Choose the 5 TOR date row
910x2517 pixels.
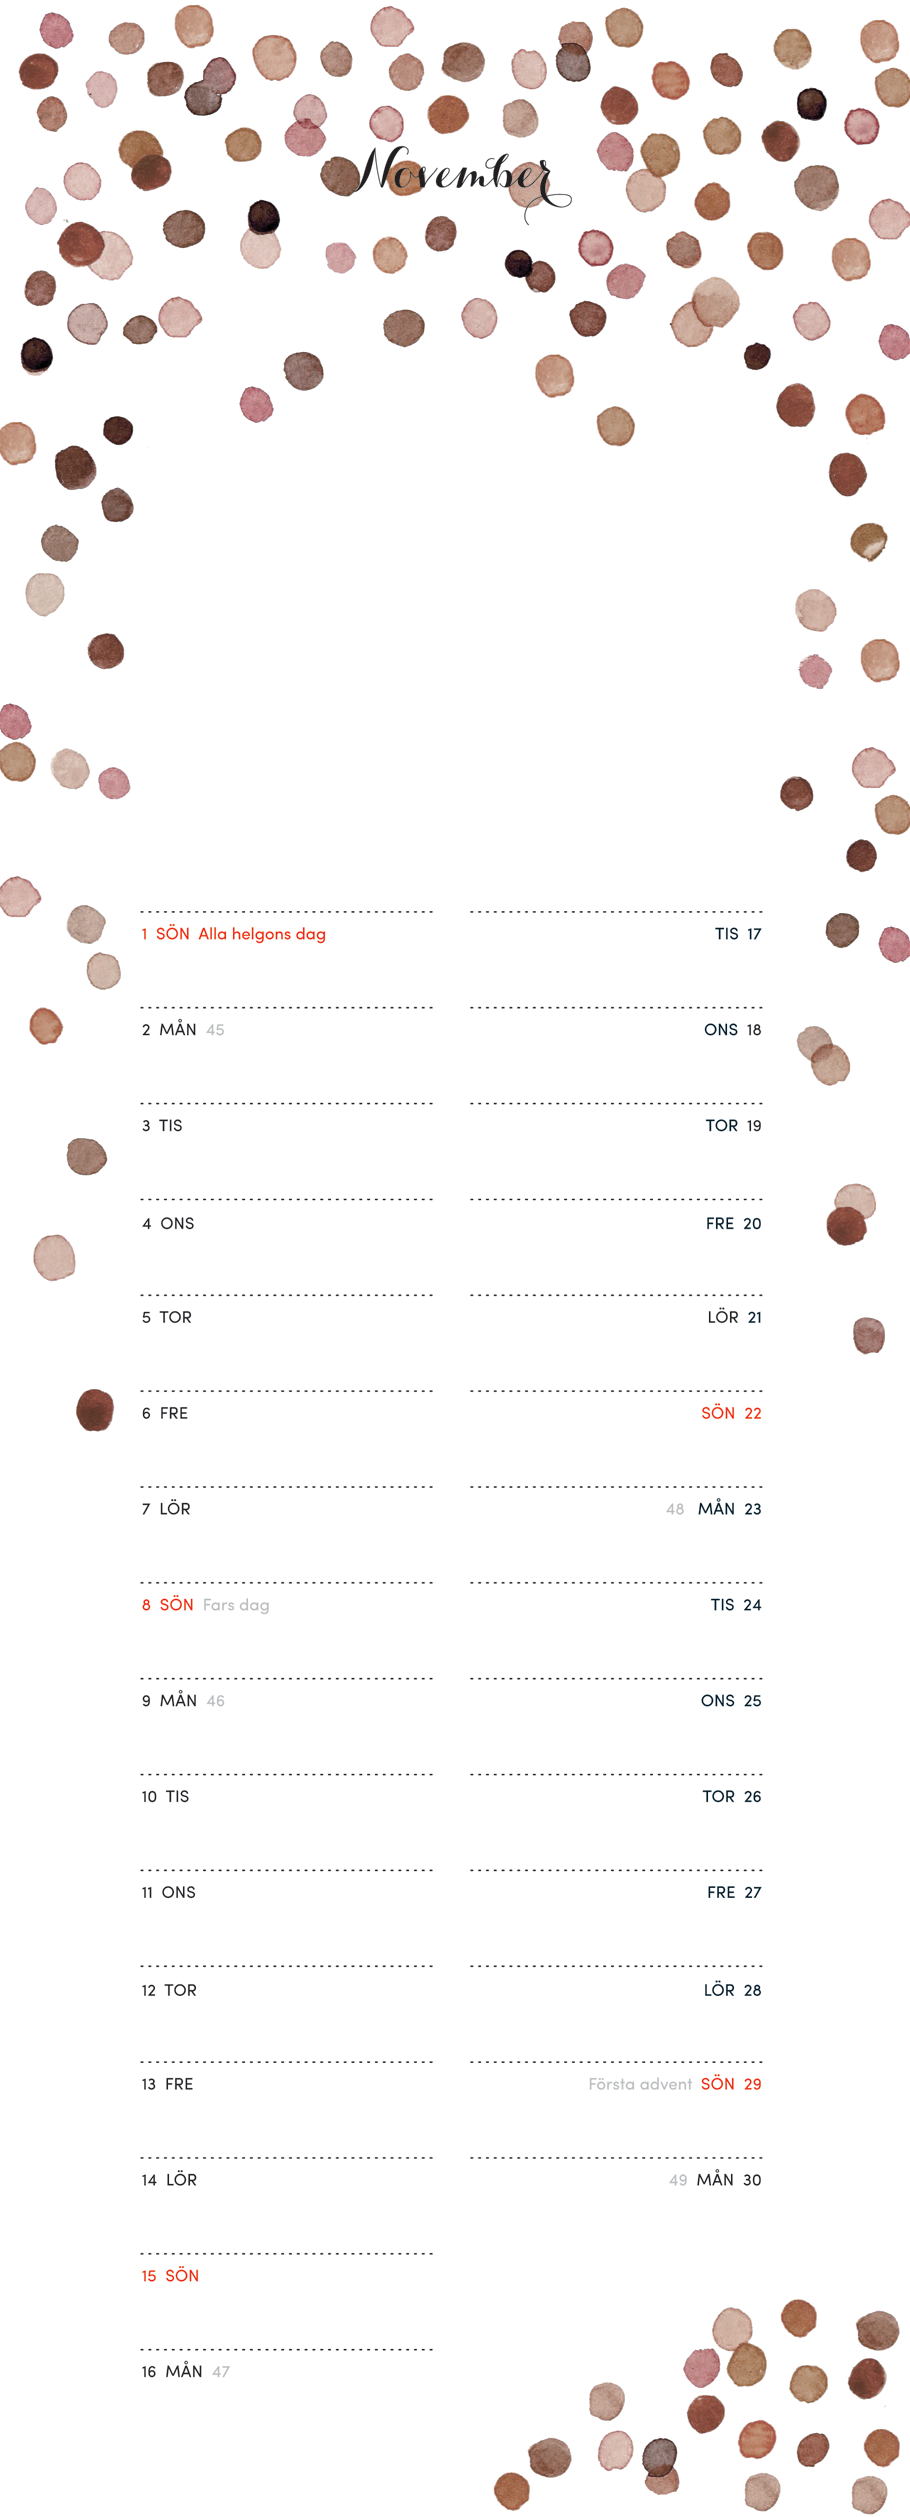(166, 1318)
